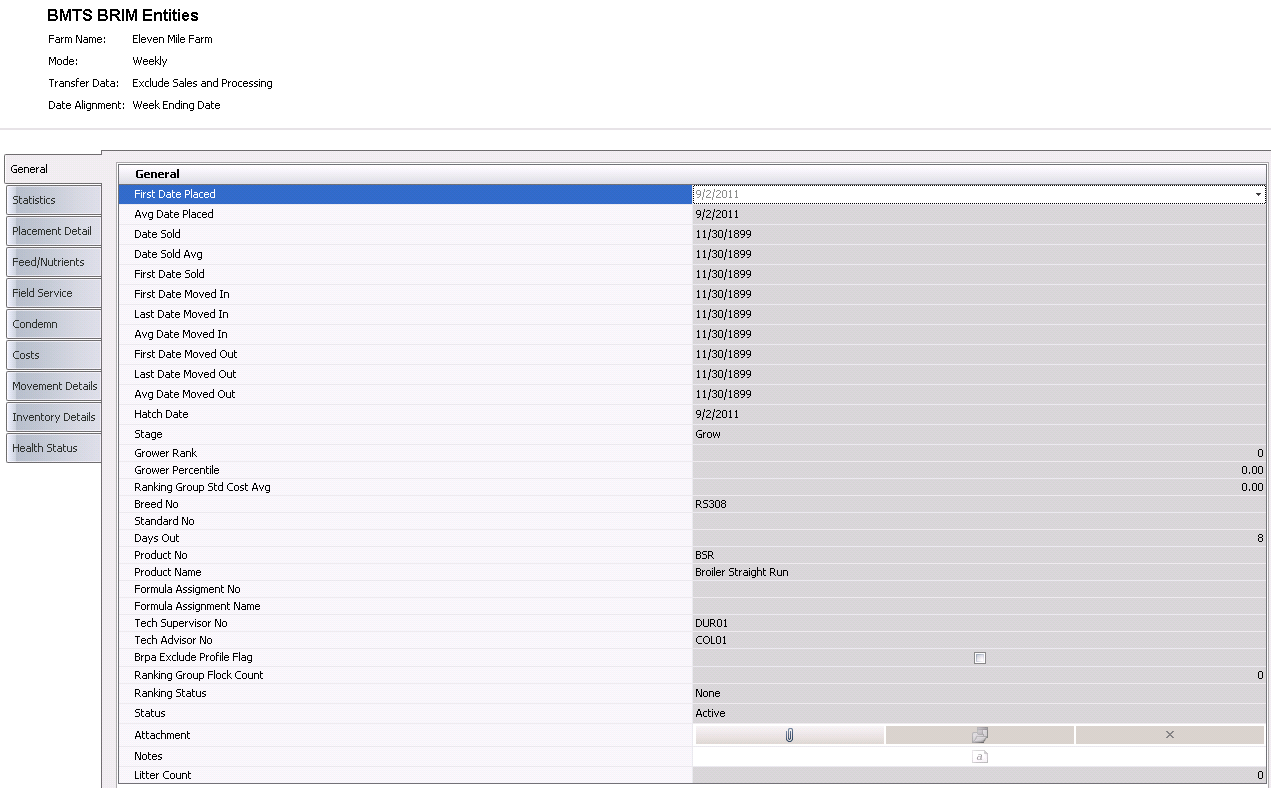Select the General tab
This screenshot has width=1271, height=788.
click(x=52, y=169)
